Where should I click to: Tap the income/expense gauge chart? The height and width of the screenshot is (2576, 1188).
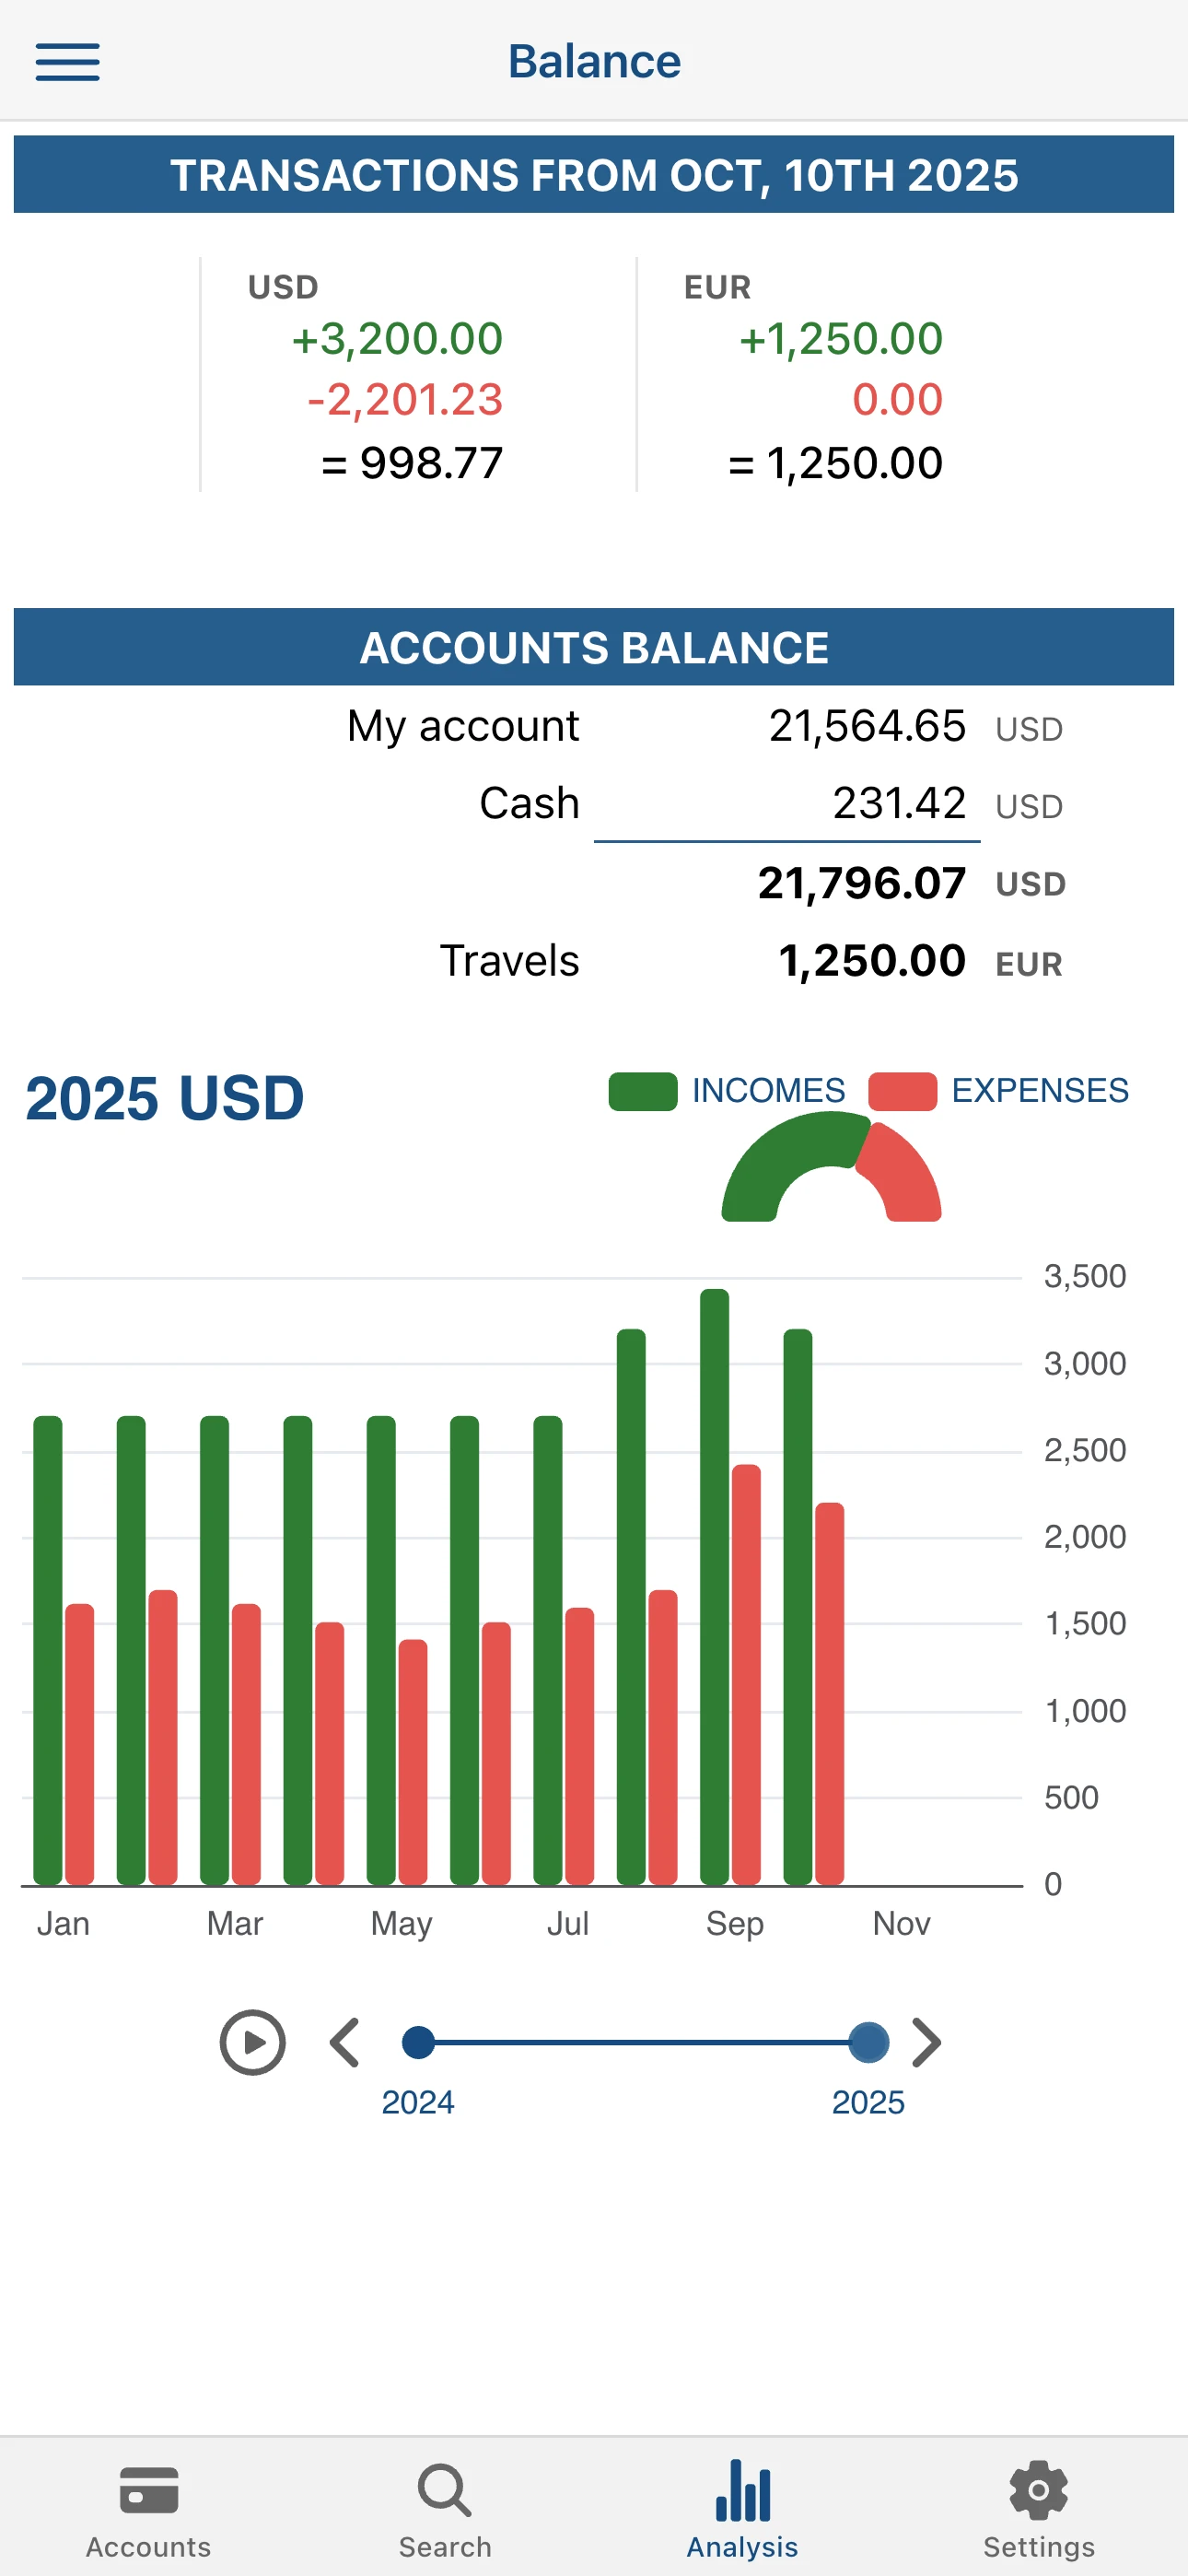831,1170
